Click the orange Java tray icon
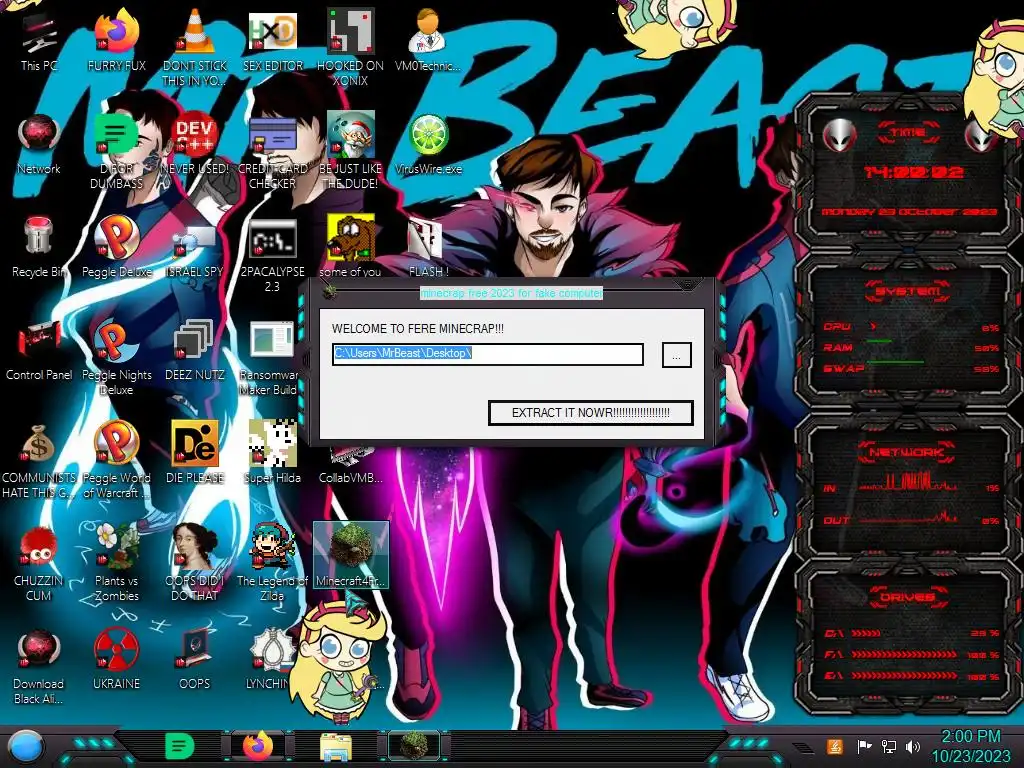 (x=834, y=746)
